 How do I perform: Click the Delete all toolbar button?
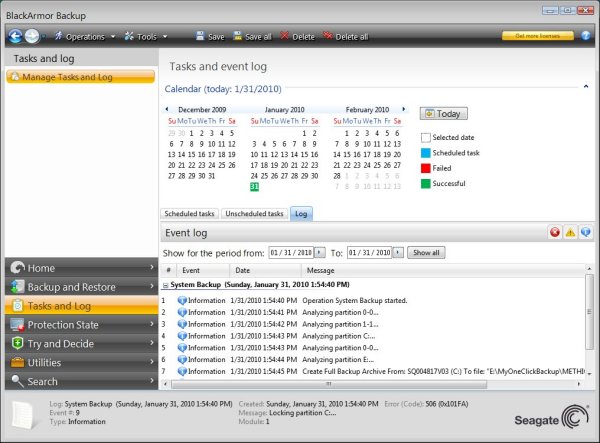(346, 37)
